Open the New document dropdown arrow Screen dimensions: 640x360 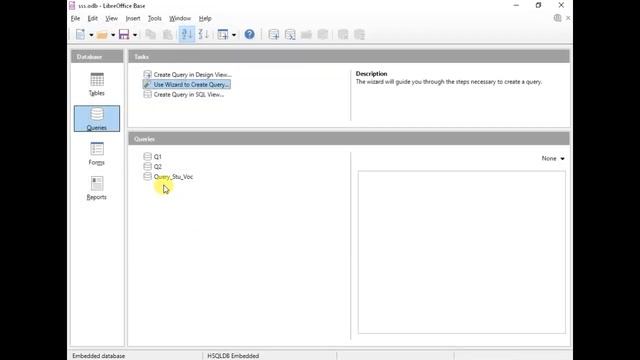[x=91, y=35]
